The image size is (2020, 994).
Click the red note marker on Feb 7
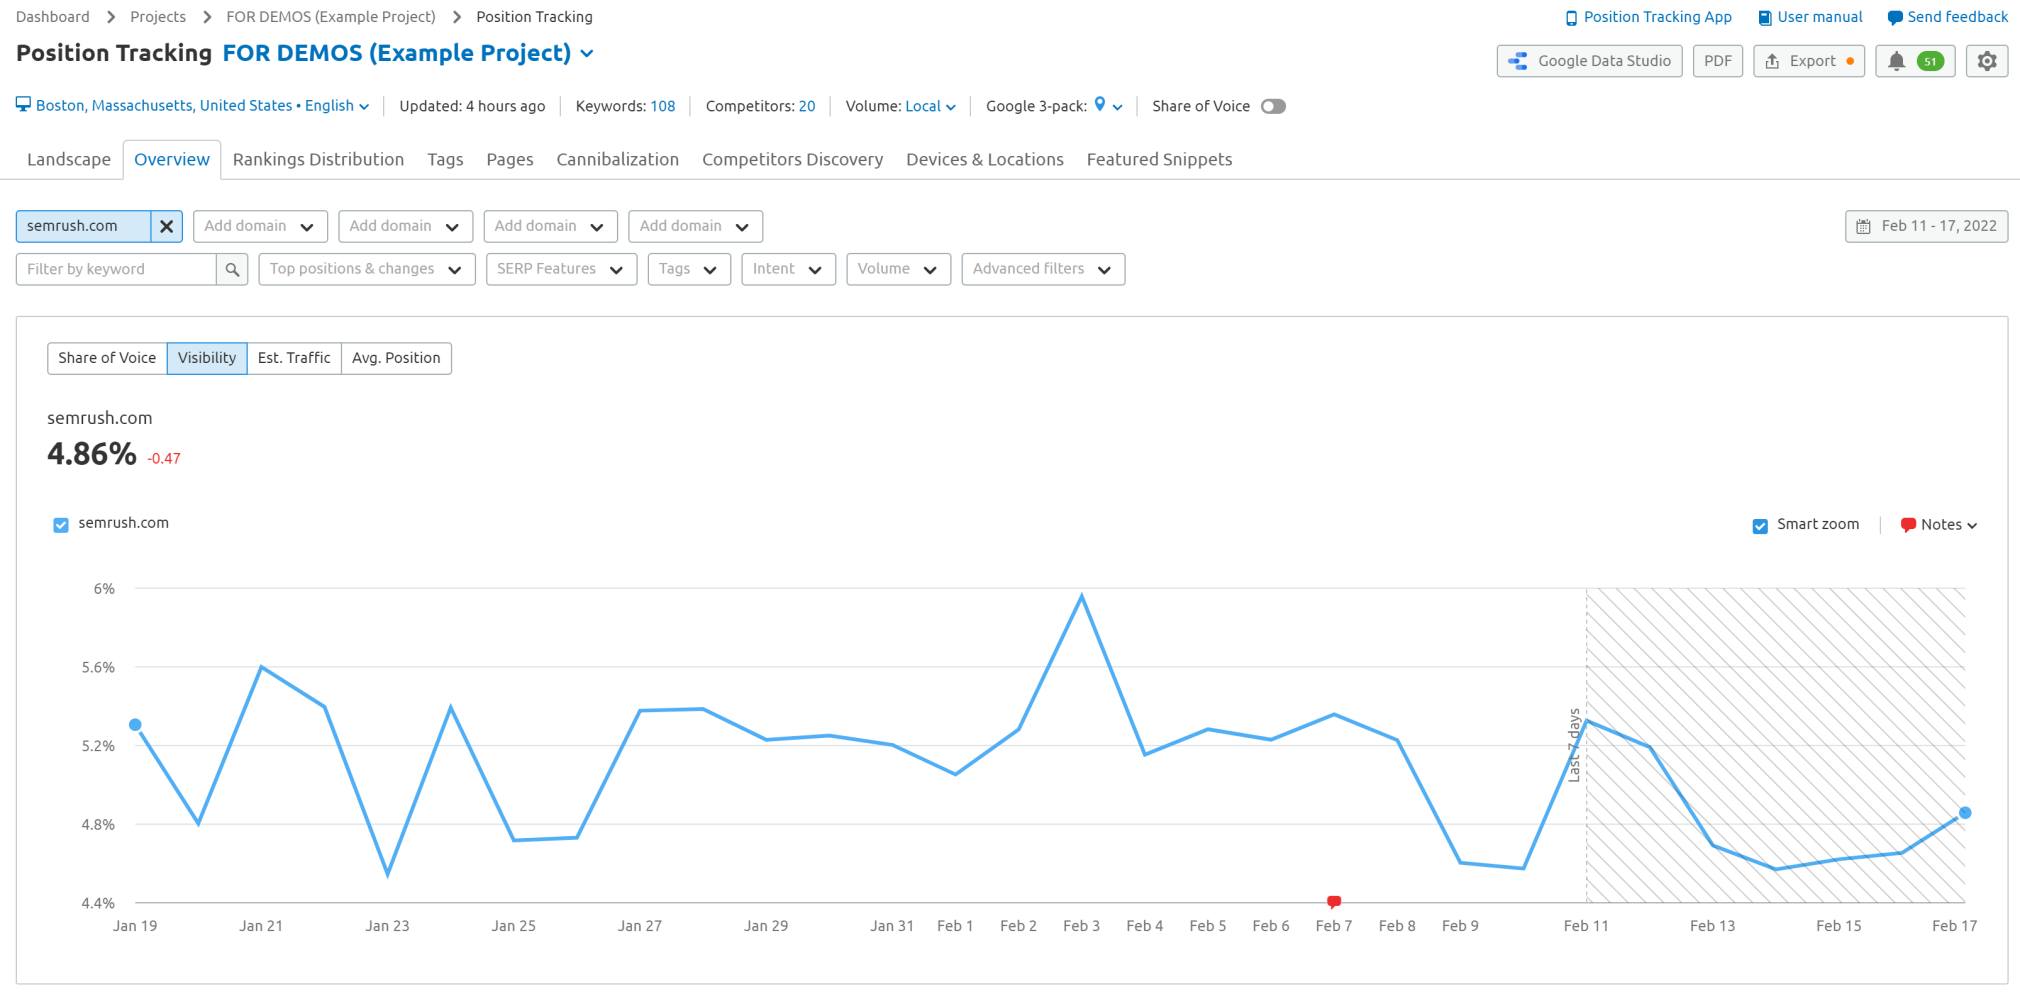pos(1334,901)
